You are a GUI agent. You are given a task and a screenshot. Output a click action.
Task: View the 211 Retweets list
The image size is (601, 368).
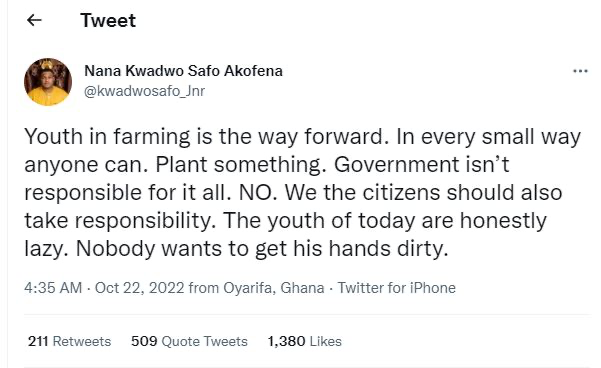pos(69,341)
